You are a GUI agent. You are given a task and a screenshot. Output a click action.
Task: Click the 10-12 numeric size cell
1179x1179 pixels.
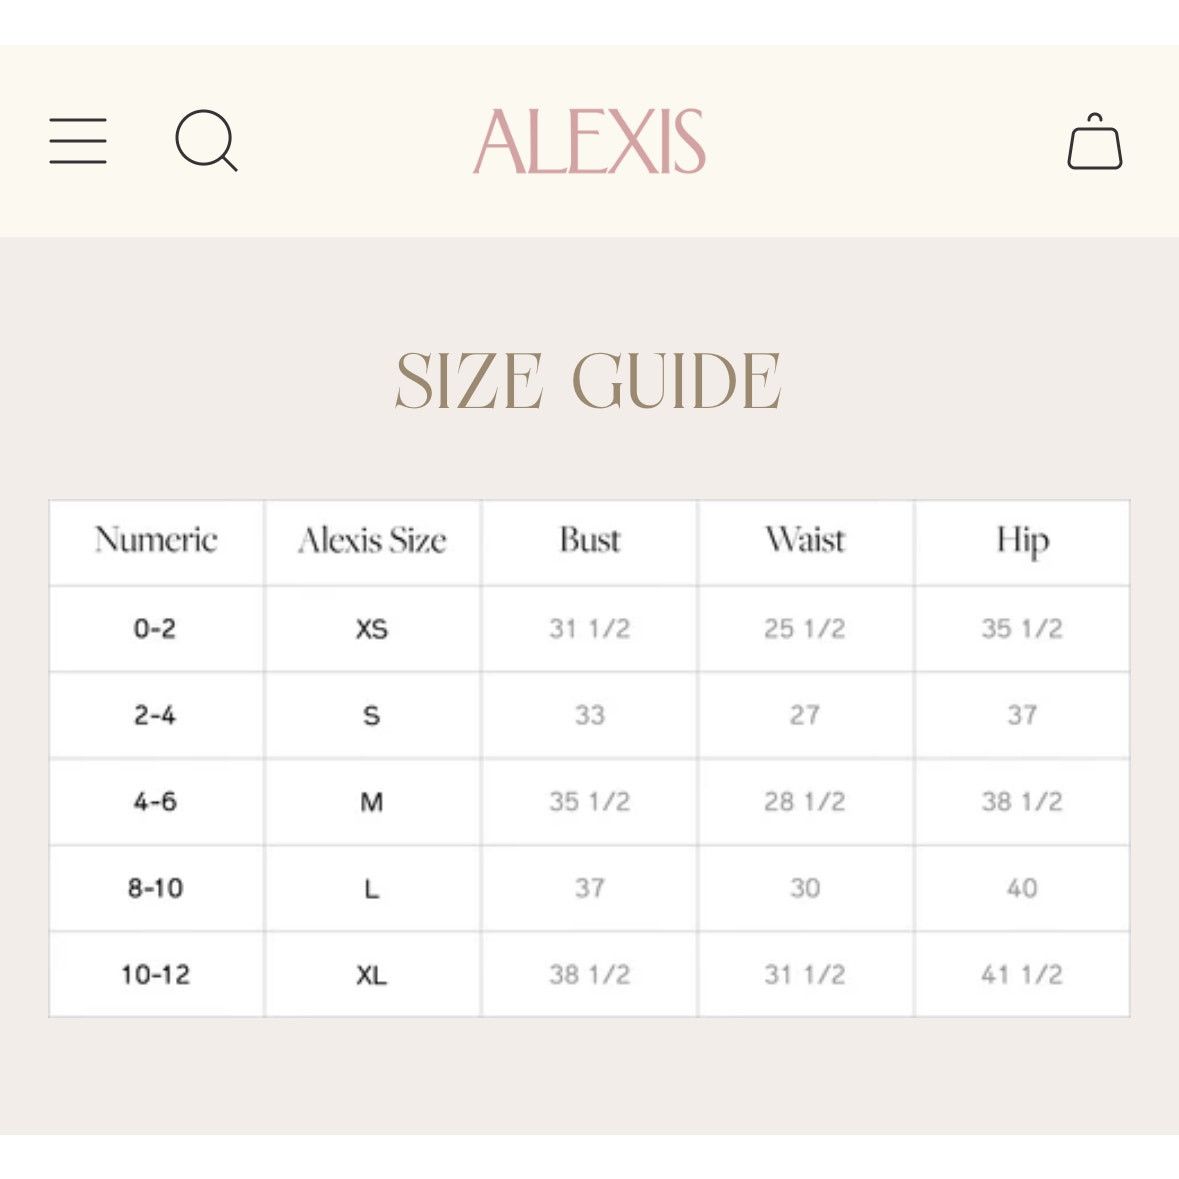156,975
